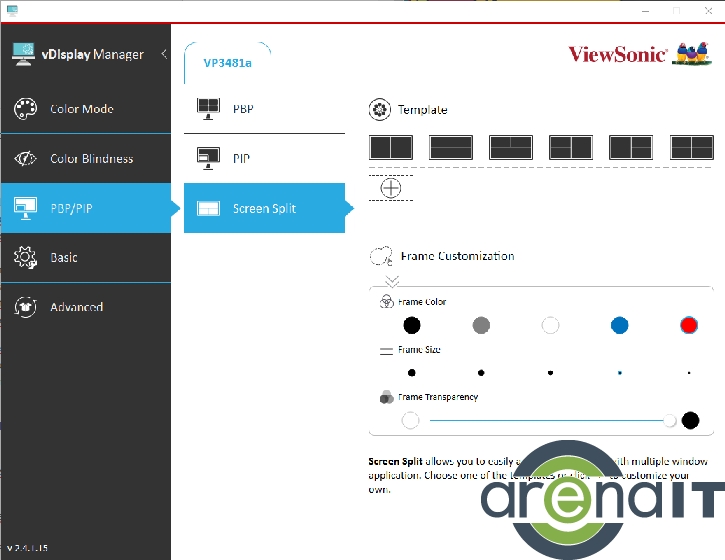Choose the black frame color
Image resolution: width=725 pixels, height=560 pixels.
click(x=412, y=325)
